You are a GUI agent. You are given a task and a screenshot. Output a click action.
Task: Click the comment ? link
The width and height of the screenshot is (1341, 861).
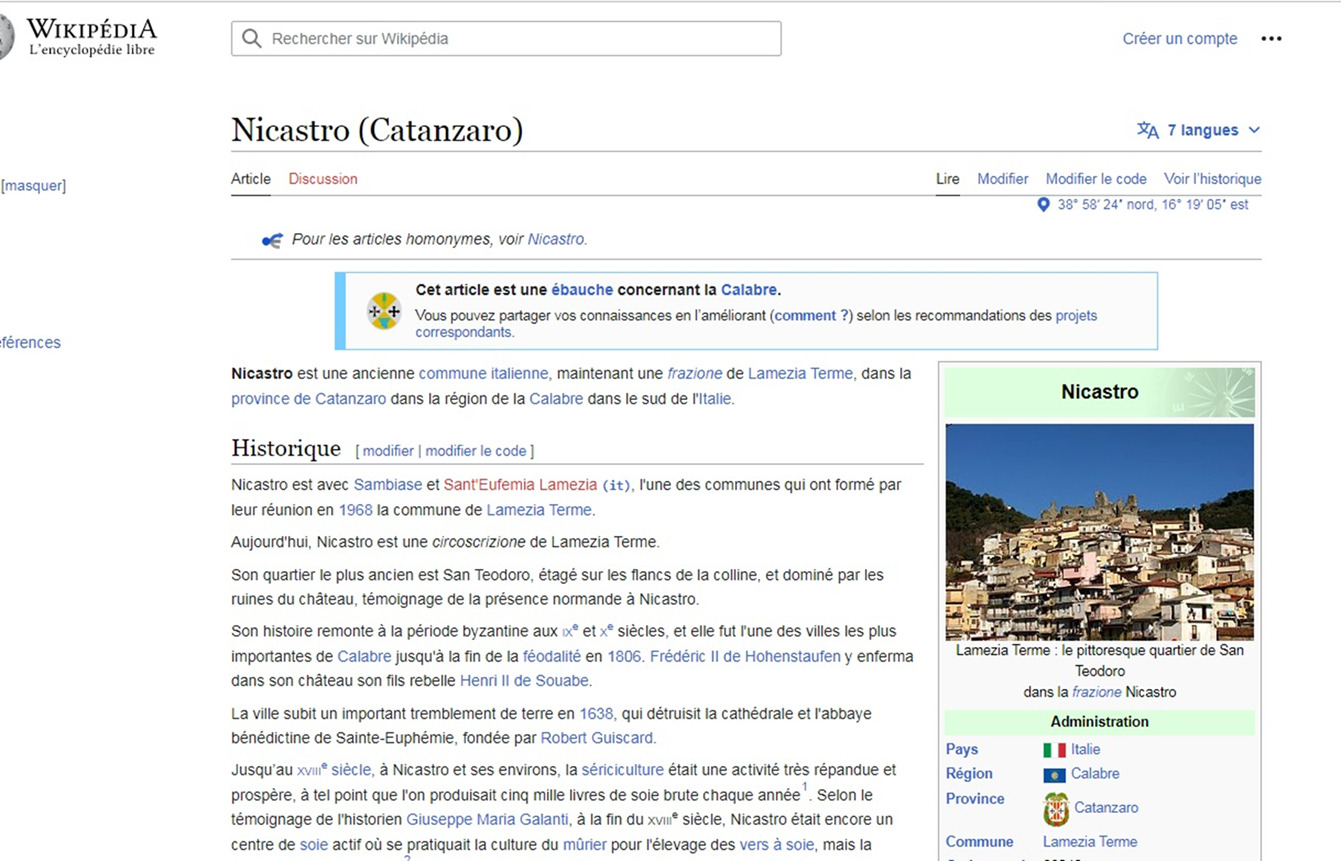coord(811,316)
